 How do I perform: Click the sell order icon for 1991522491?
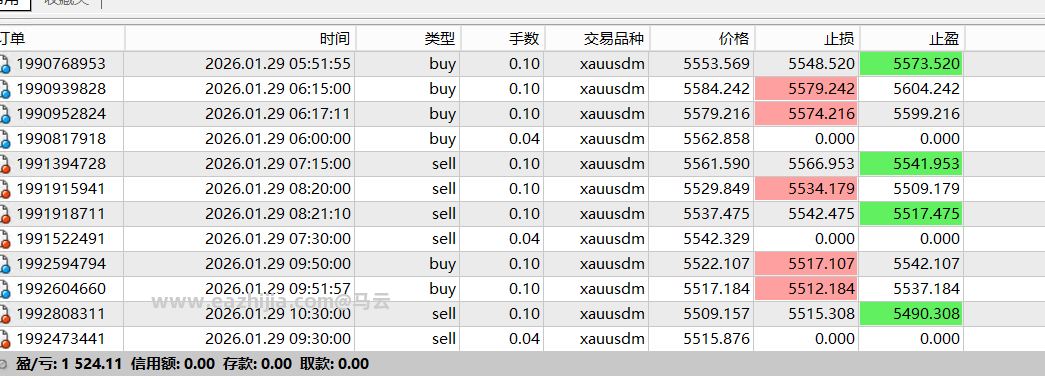(x=5, y=238)
